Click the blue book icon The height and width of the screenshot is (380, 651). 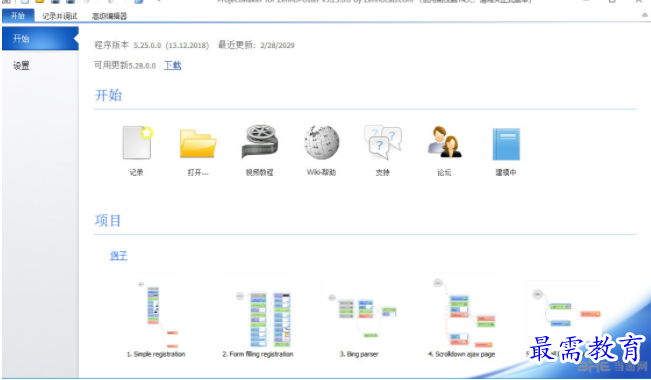click(x=506, y=144)
